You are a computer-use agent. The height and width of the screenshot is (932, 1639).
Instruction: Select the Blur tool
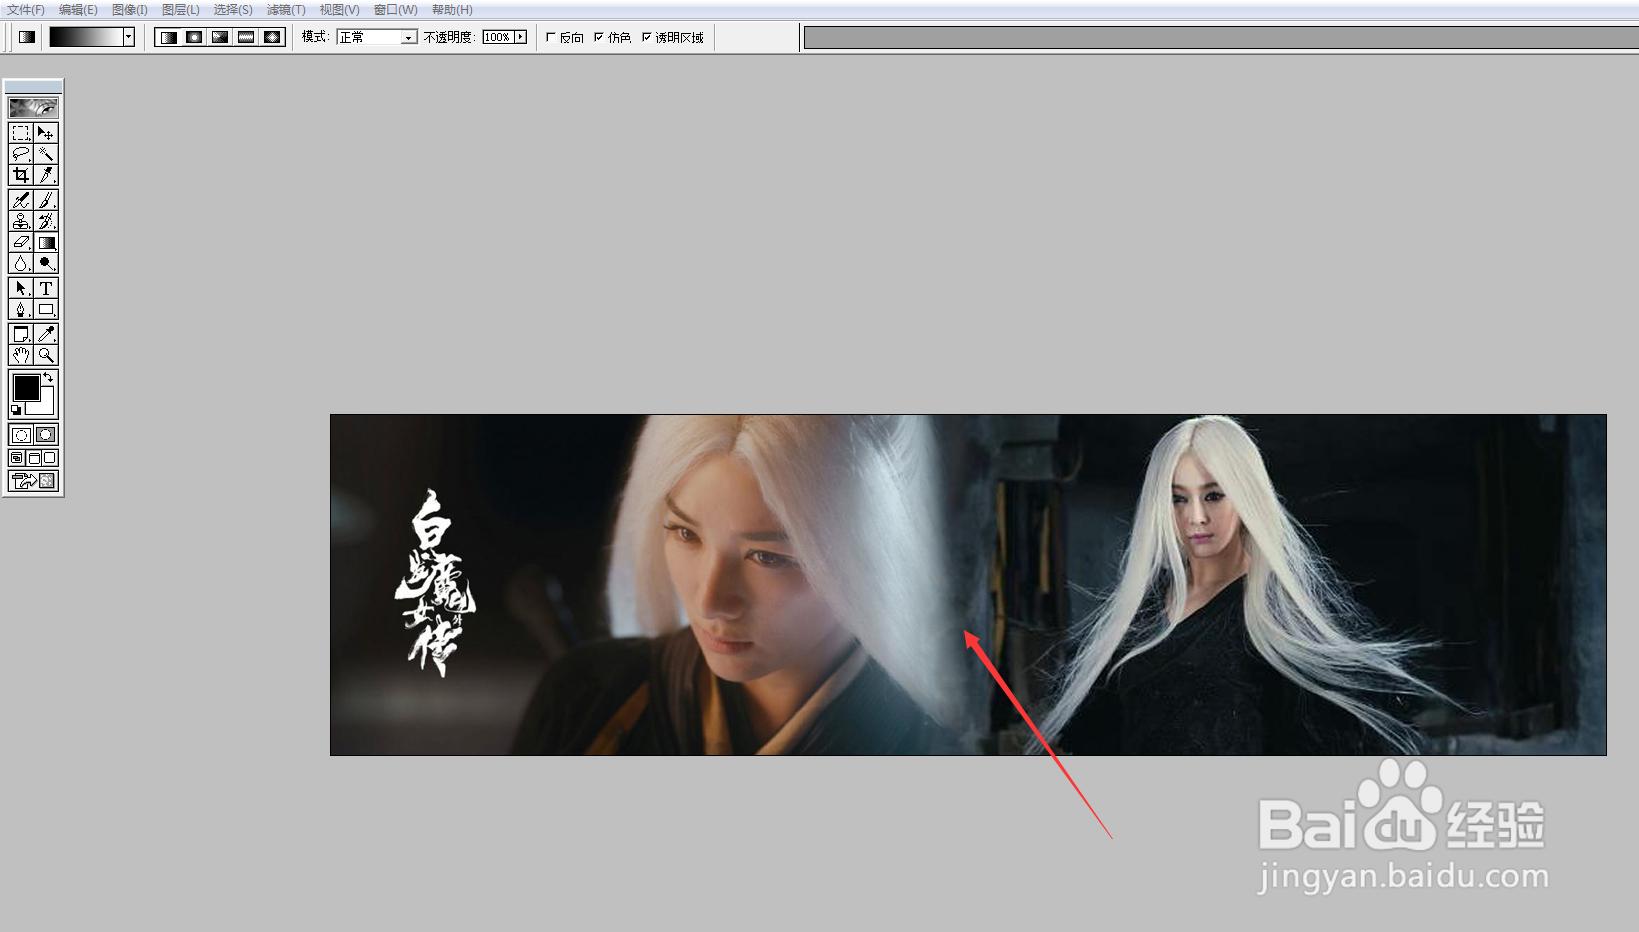20,263
